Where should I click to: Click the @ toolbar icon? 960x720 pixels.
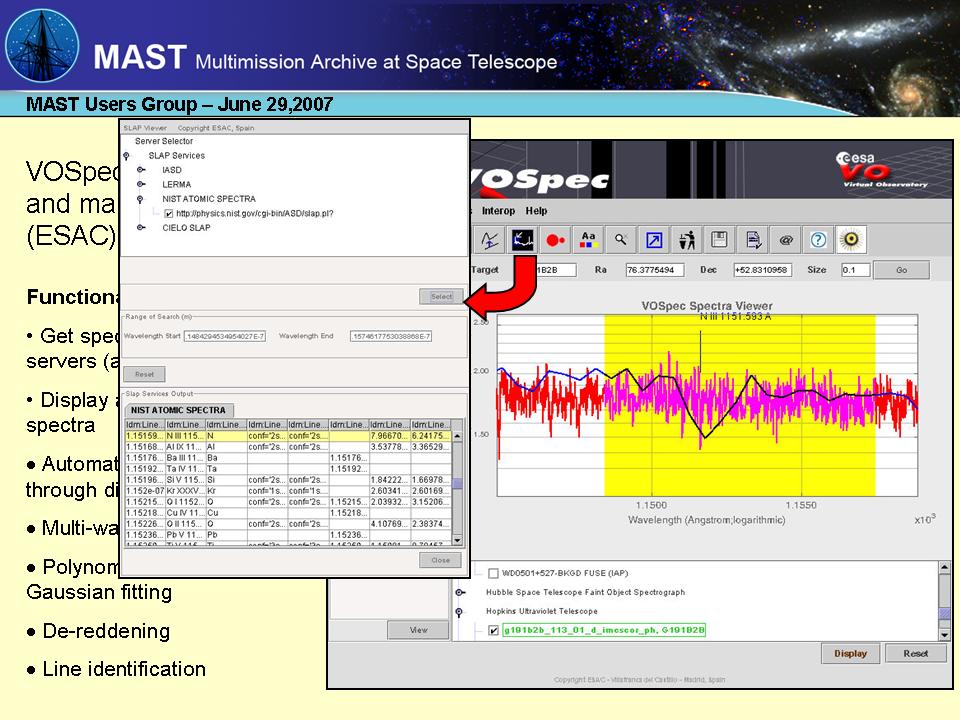tap(786, 240)
